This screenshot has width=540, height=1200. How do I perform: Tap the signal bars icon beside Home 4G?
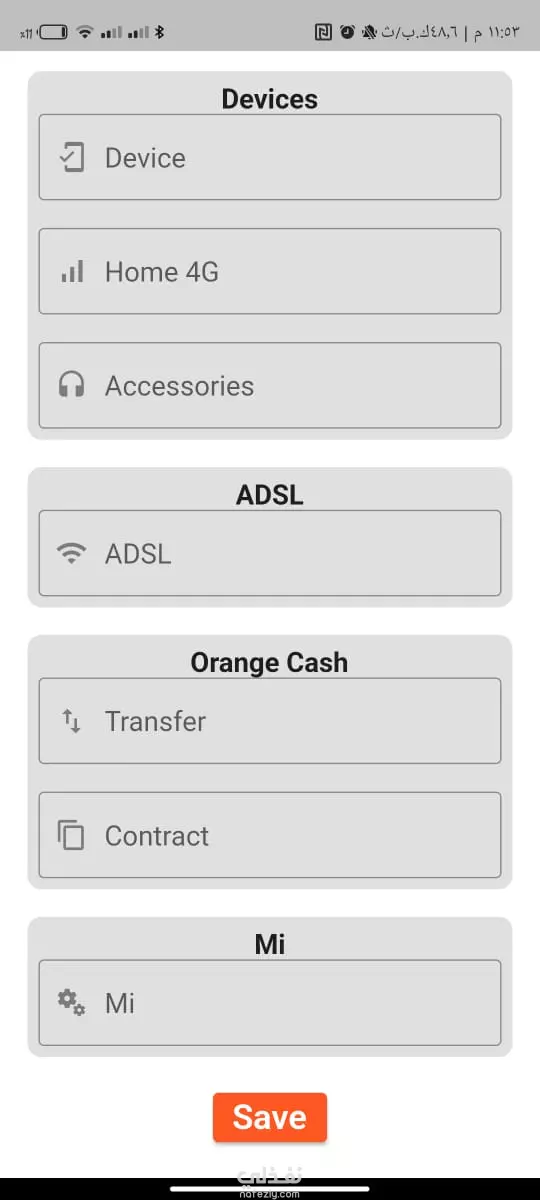click(x=71, y=272)
